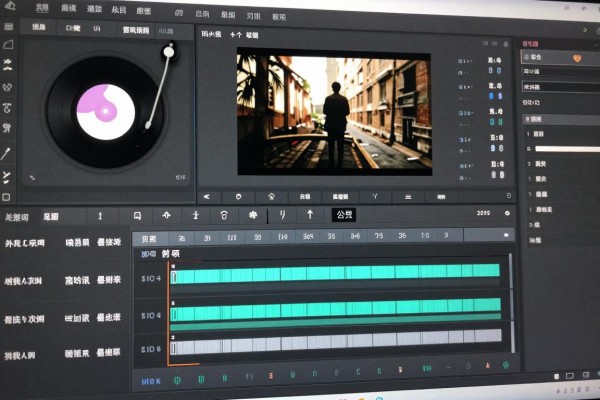The image size is (600, 400).
Task: Click the 2200 value in timeline toolbar
Action: tap(483, 213)
